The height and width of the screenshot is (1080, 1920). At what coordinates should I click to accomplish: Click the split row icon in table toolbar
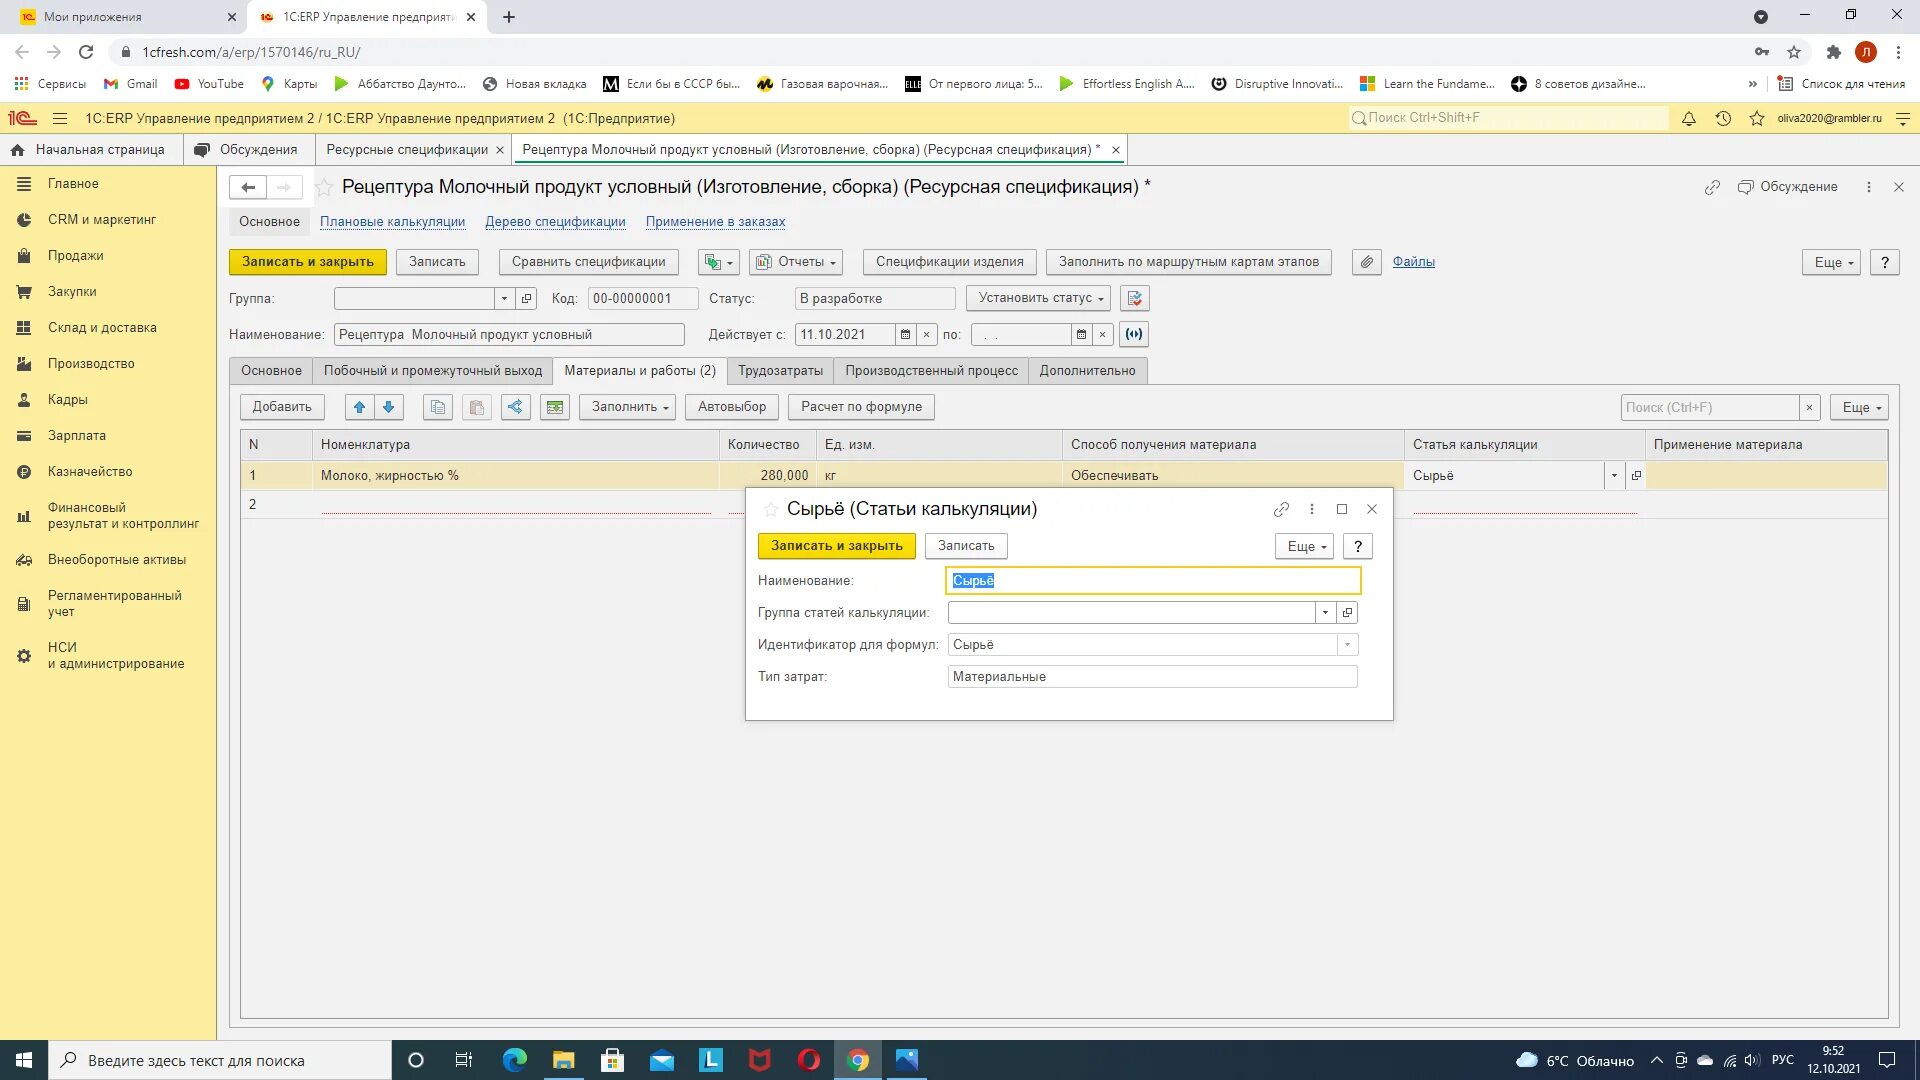click(516, 407)
